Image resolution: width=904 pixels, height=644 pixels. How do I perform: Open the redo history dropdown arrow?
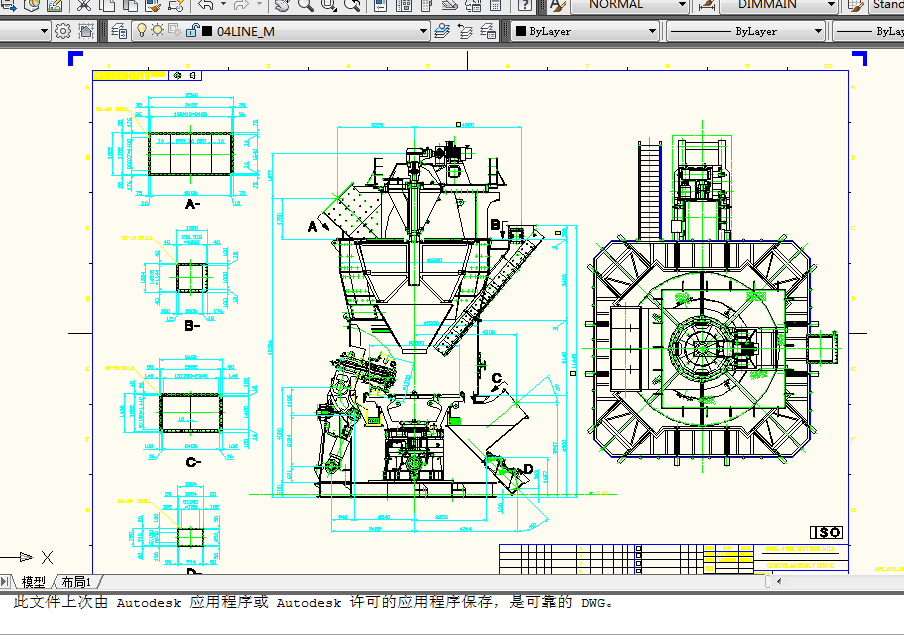pos(259,5)
